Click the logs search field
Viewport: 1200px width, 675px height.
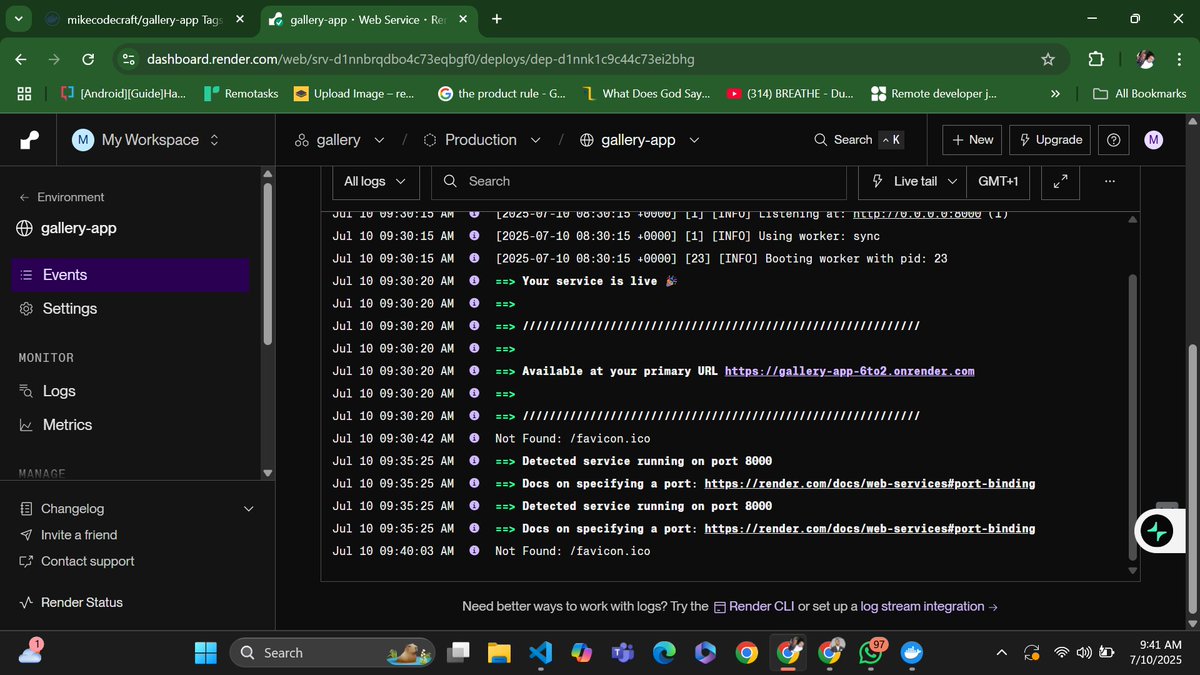click(638, 181)
